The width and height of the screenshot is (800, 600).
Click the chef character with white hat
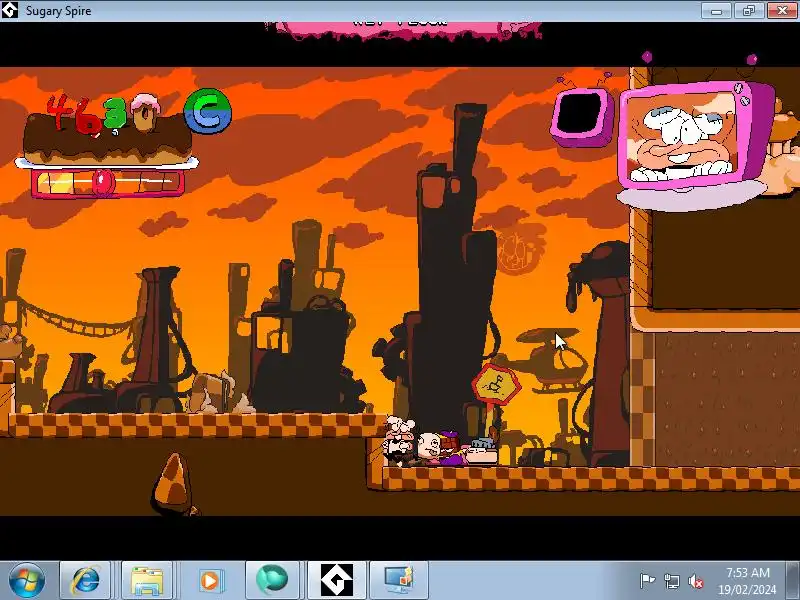[401, 440]
